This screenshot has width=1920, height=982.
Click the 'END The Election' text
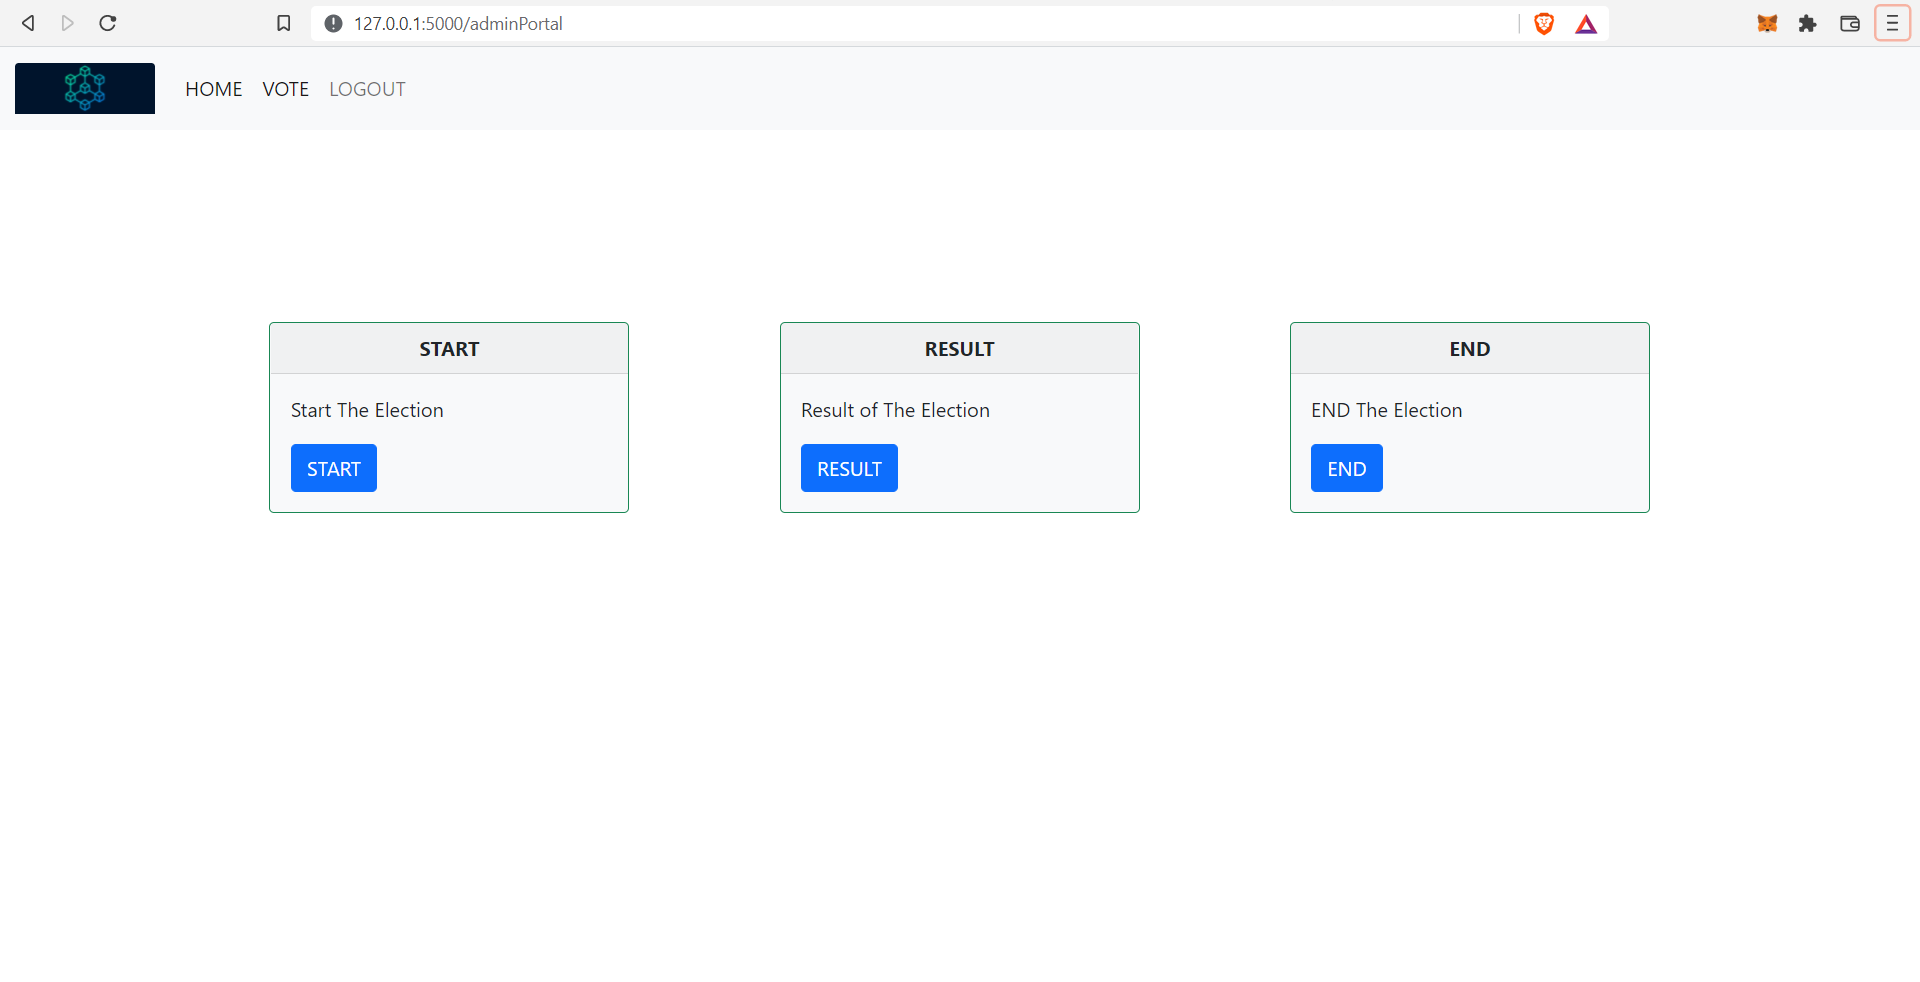click(x=1386, y=410)
